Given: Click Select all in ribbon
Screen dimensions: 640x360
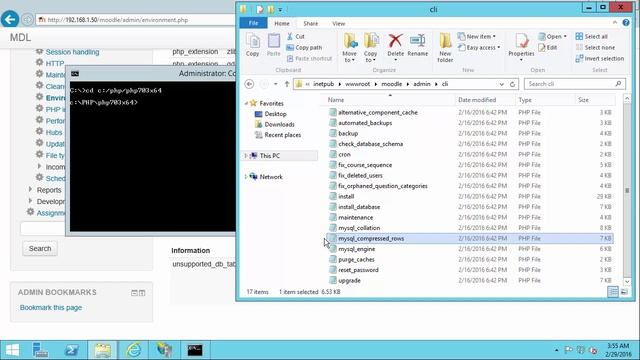Looking at the screenshot, I should pos(592,36).
